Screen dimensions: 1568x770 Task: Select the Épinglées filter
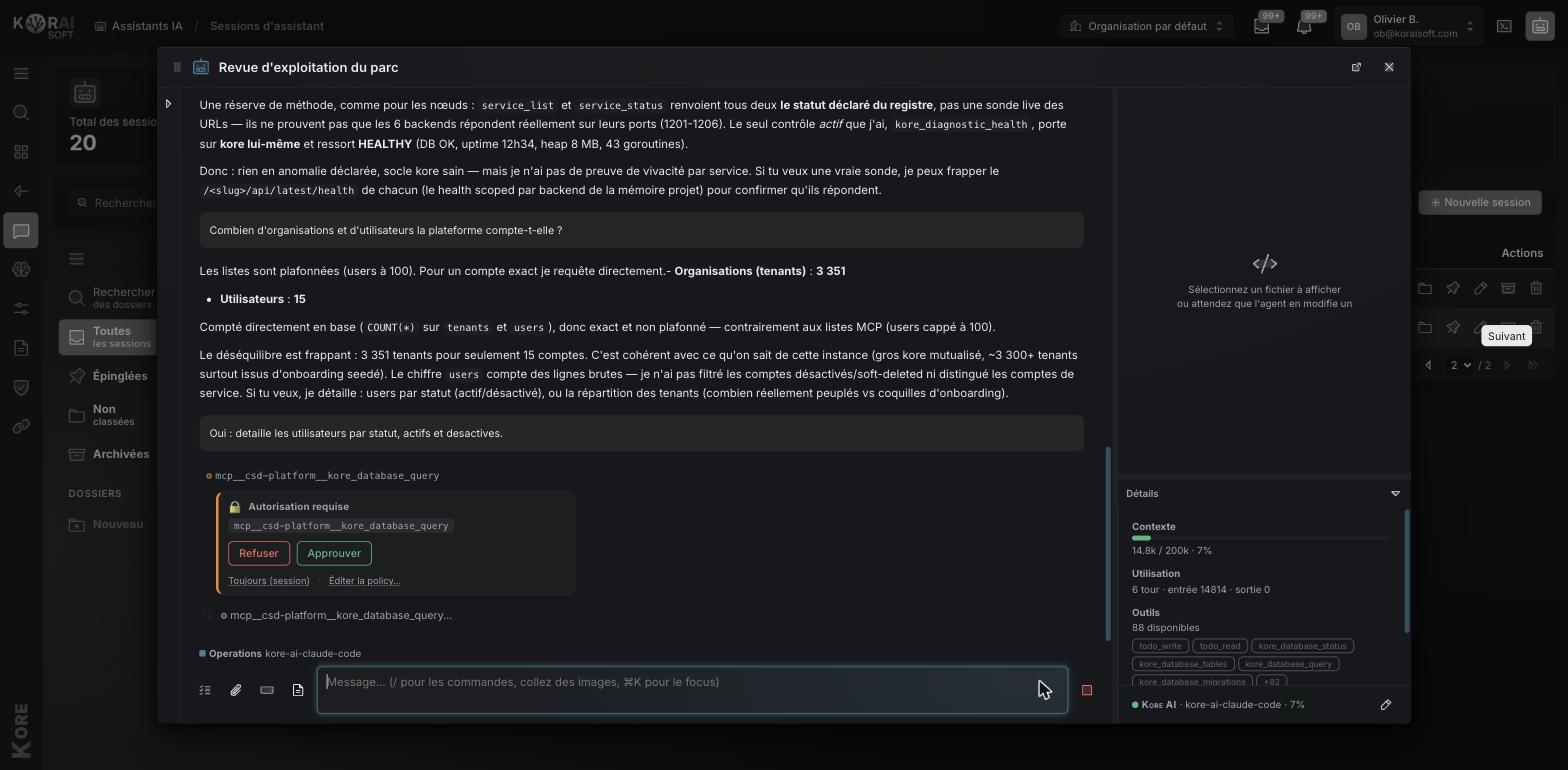pyautogui.click(x=108, y=376)
